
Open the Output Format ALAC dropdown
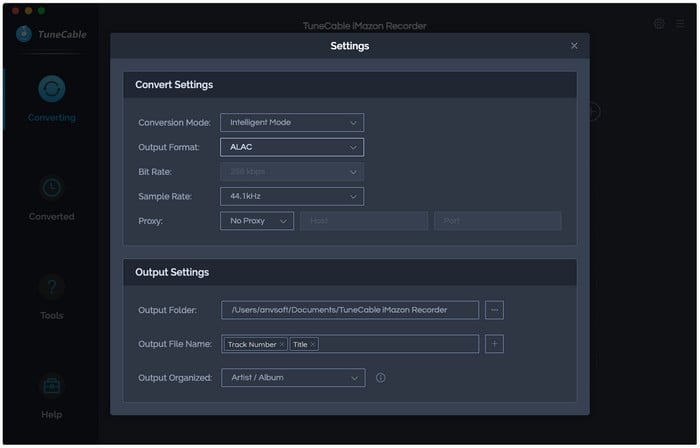tap(292, 147)
